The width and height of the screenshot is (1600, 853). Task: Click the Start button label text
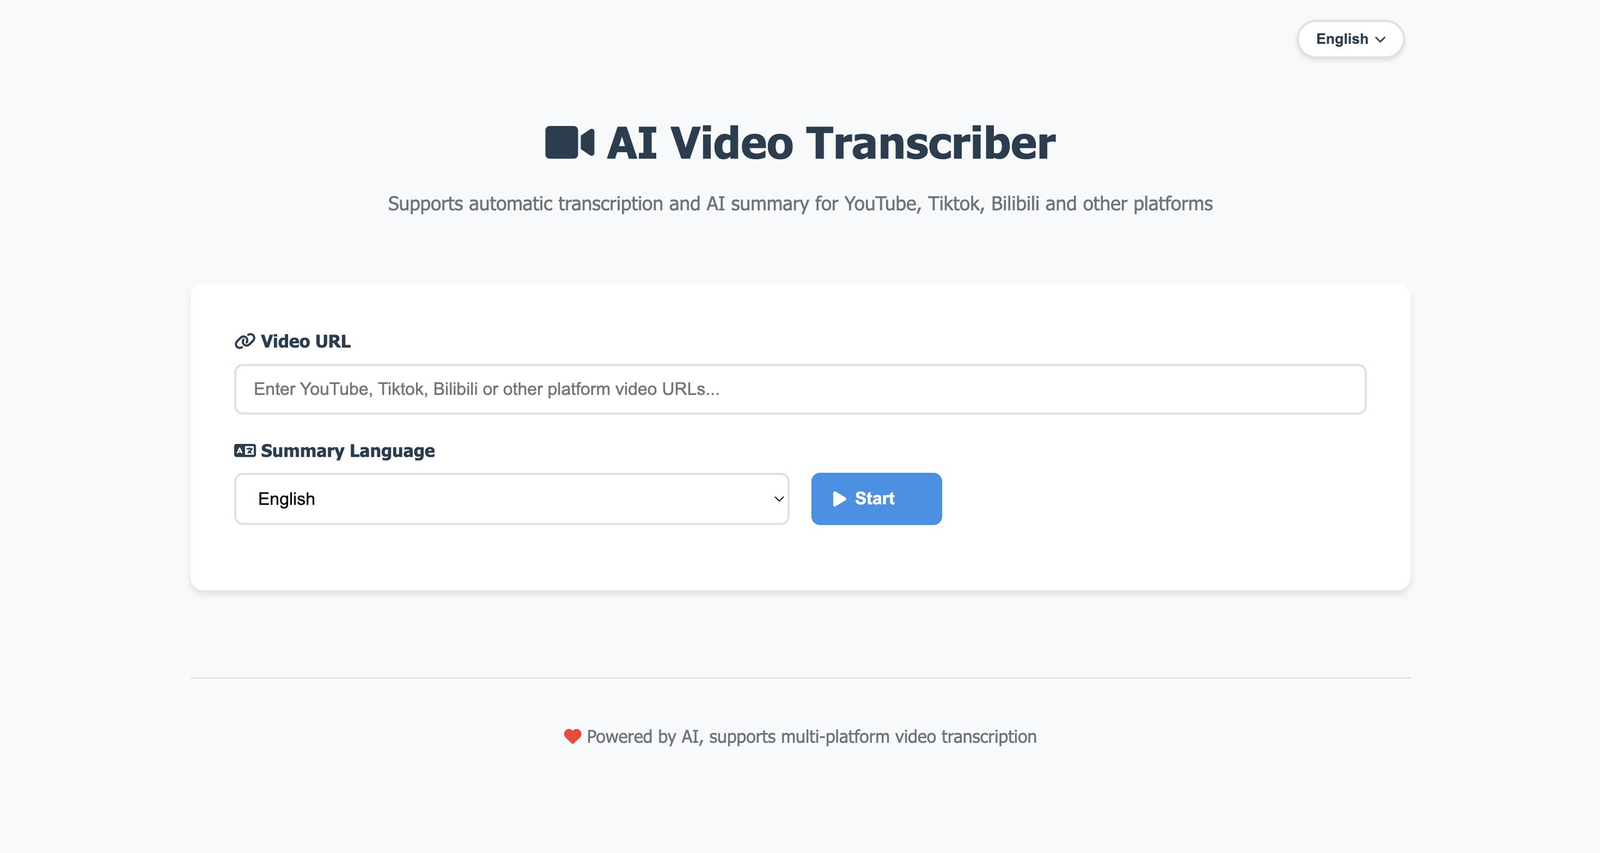pyautogui.click(x=875, y=499)
